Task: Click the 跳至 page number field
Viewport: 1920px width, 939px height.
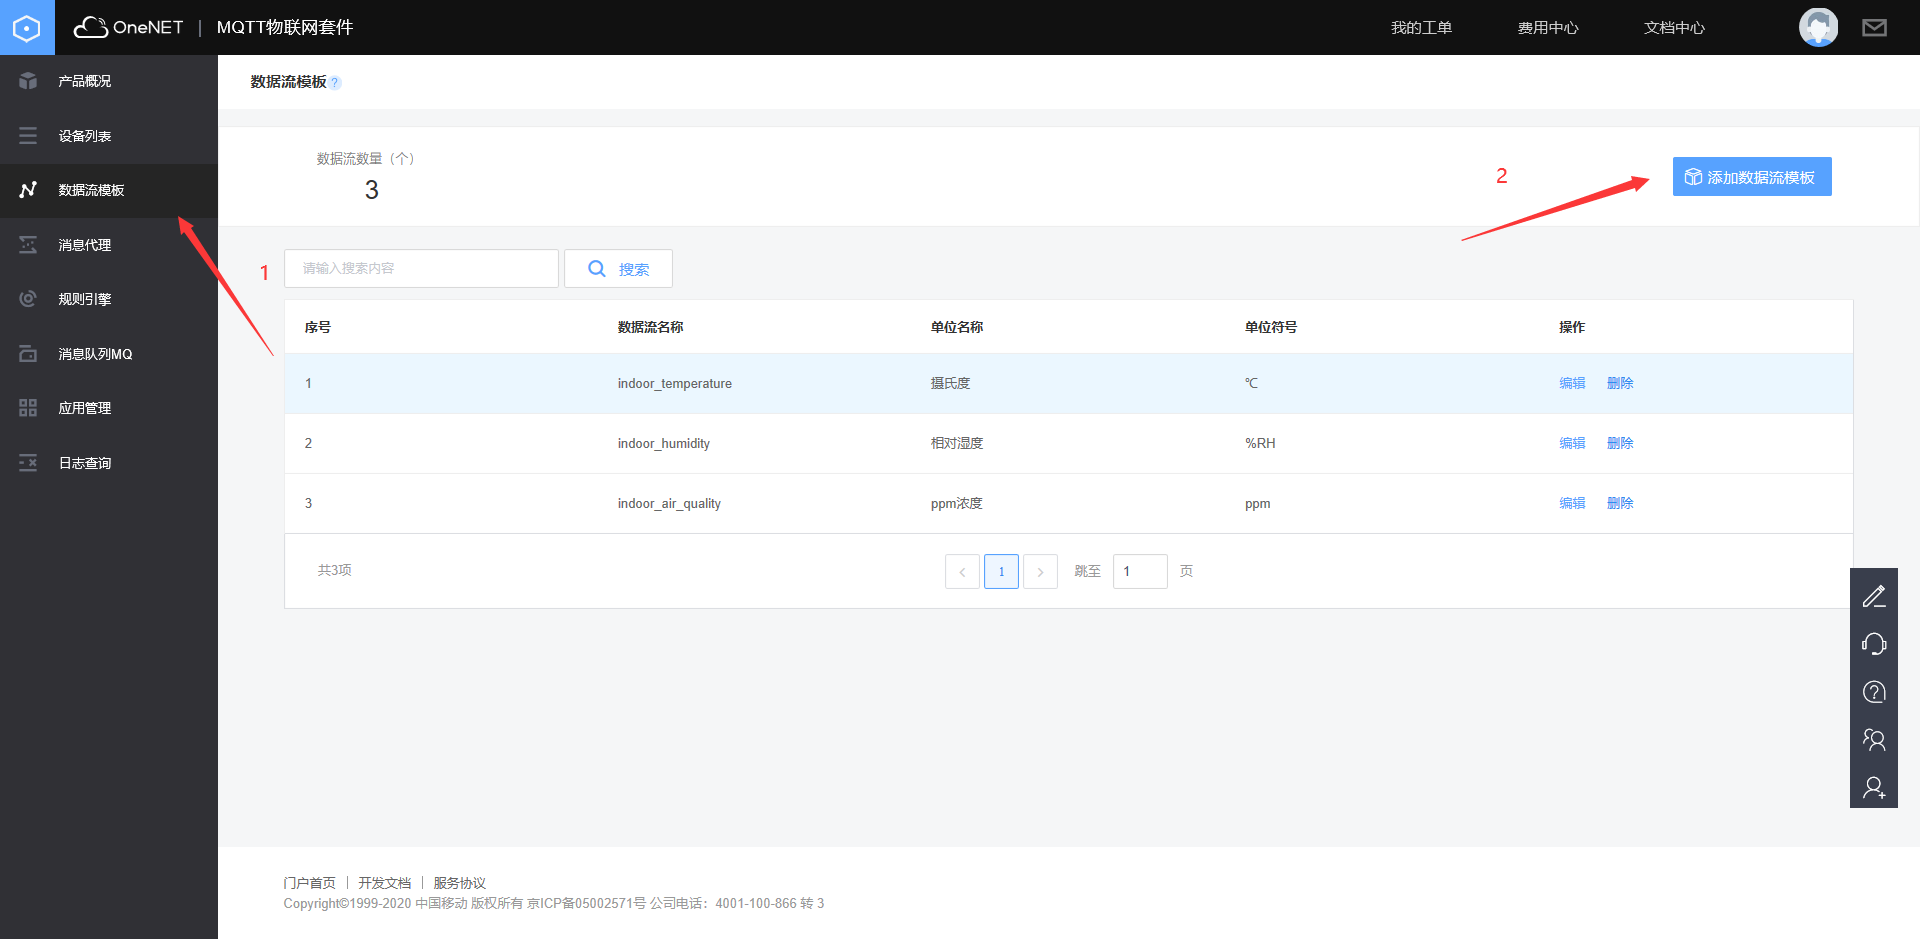Action: tap(1140, 572)
